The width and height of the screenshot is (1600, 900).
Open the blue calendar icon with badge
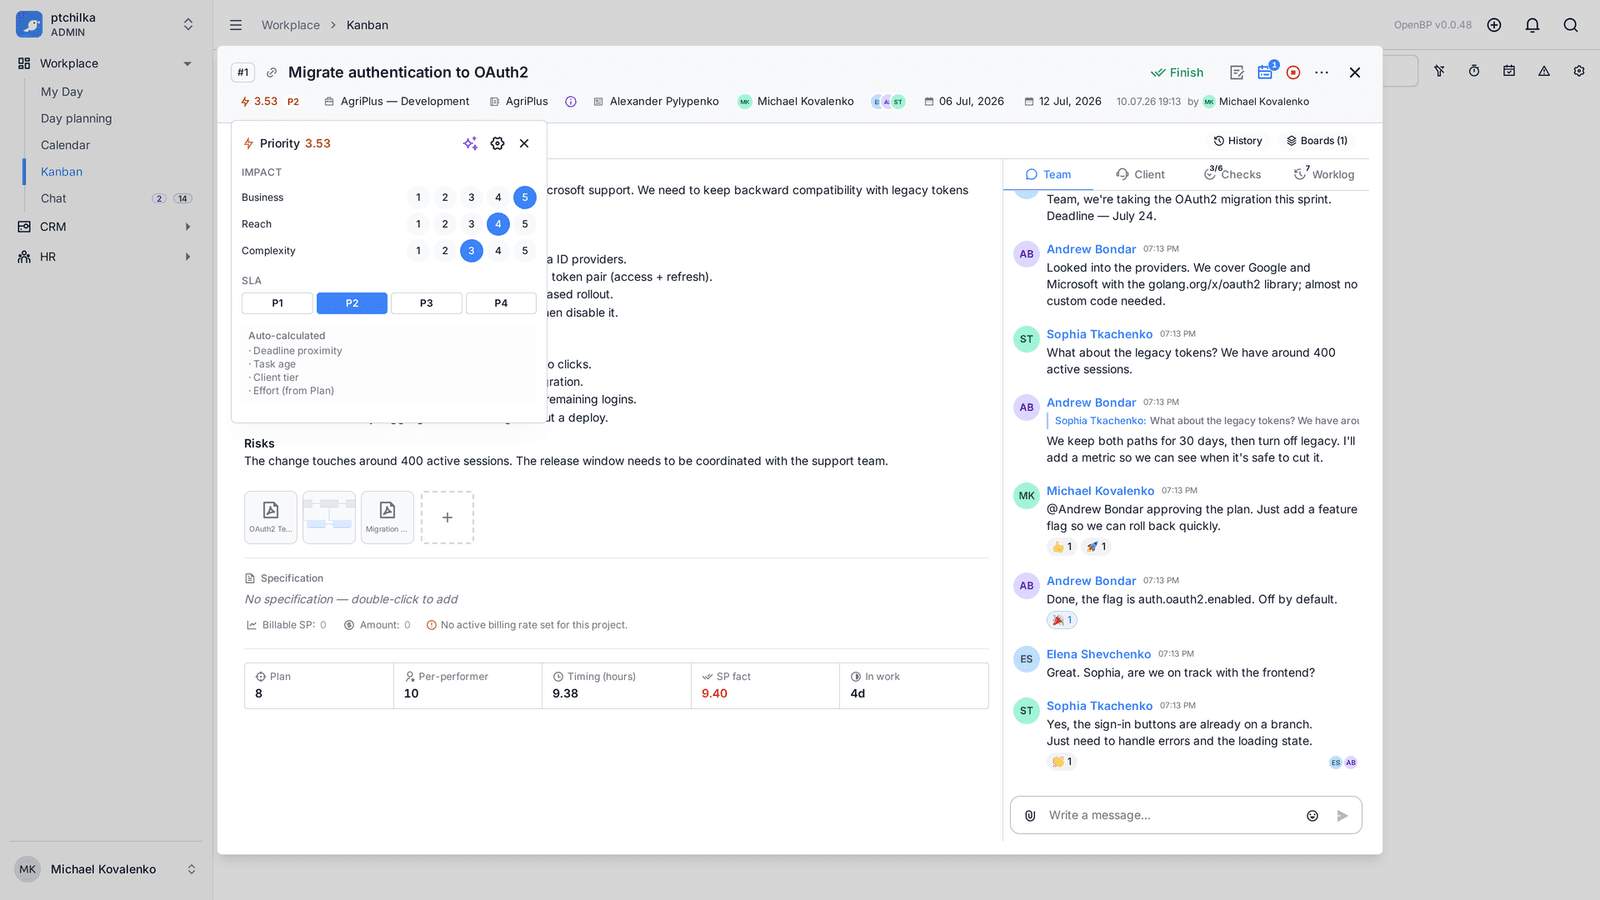pos(1266,72)
